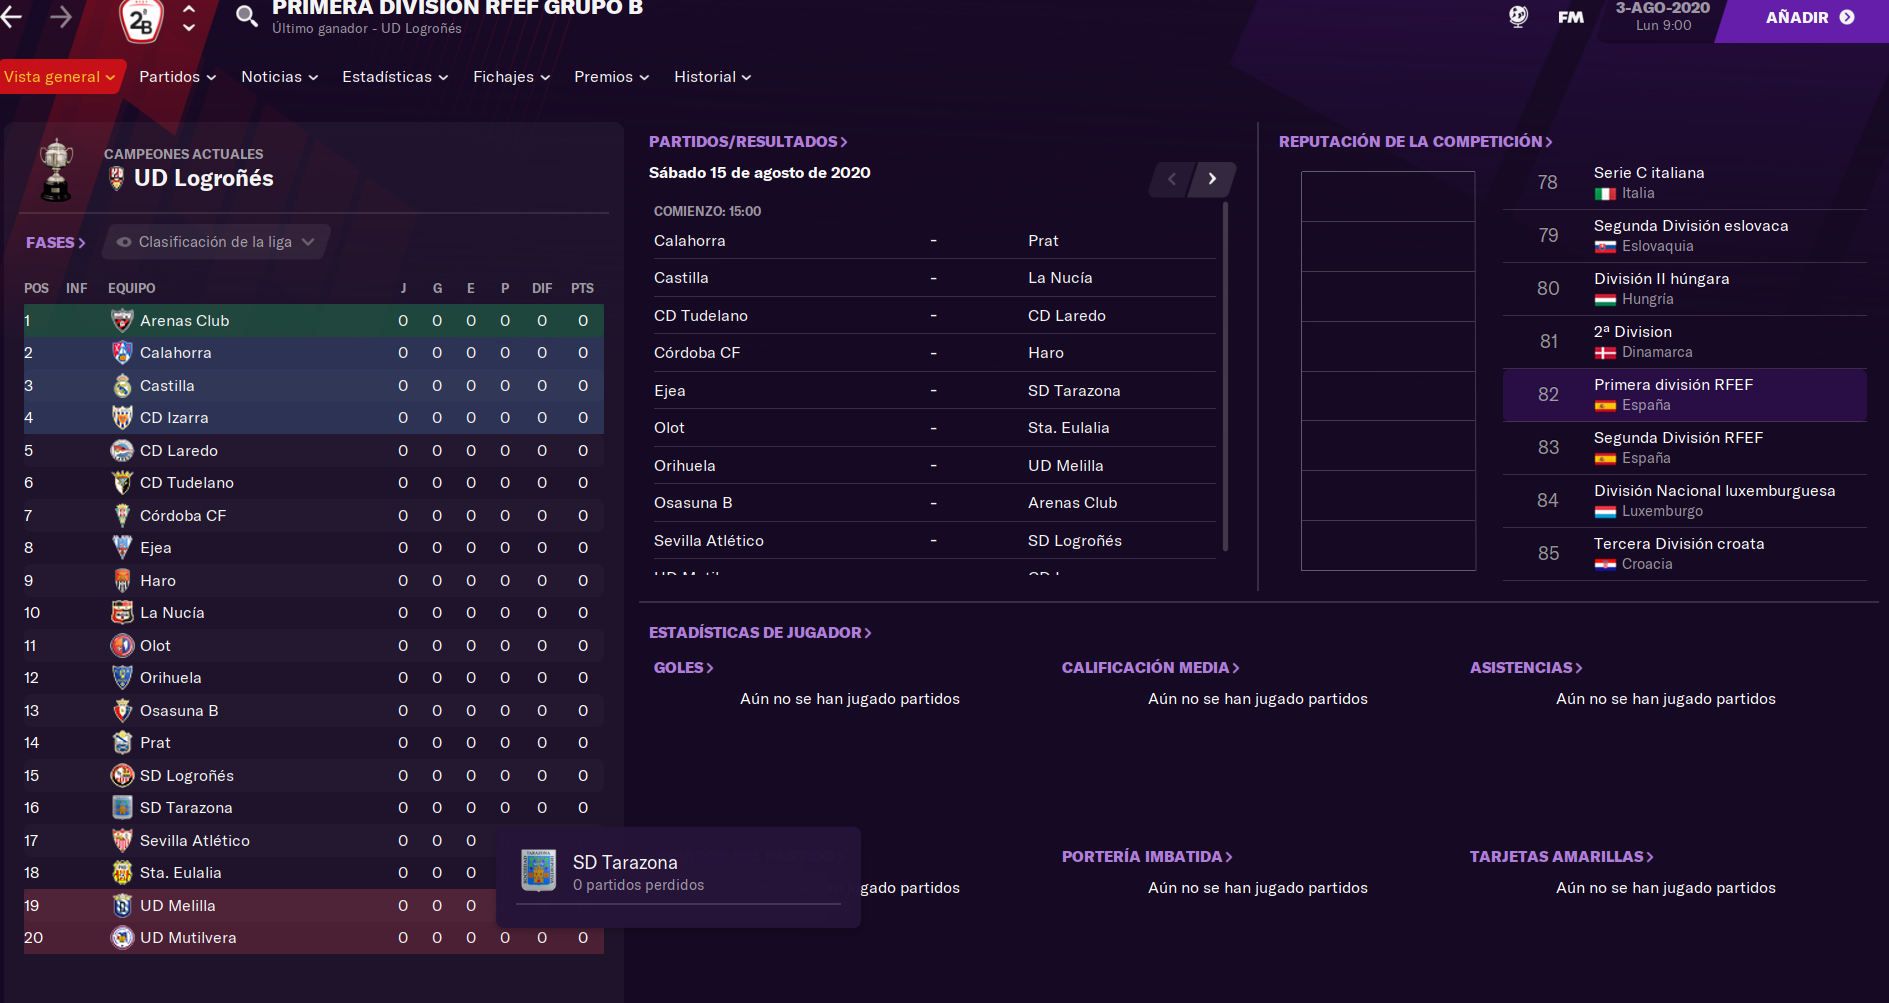Click the Prat crest
This screenshot has width=1889, height=1003.
coord(122,743)
